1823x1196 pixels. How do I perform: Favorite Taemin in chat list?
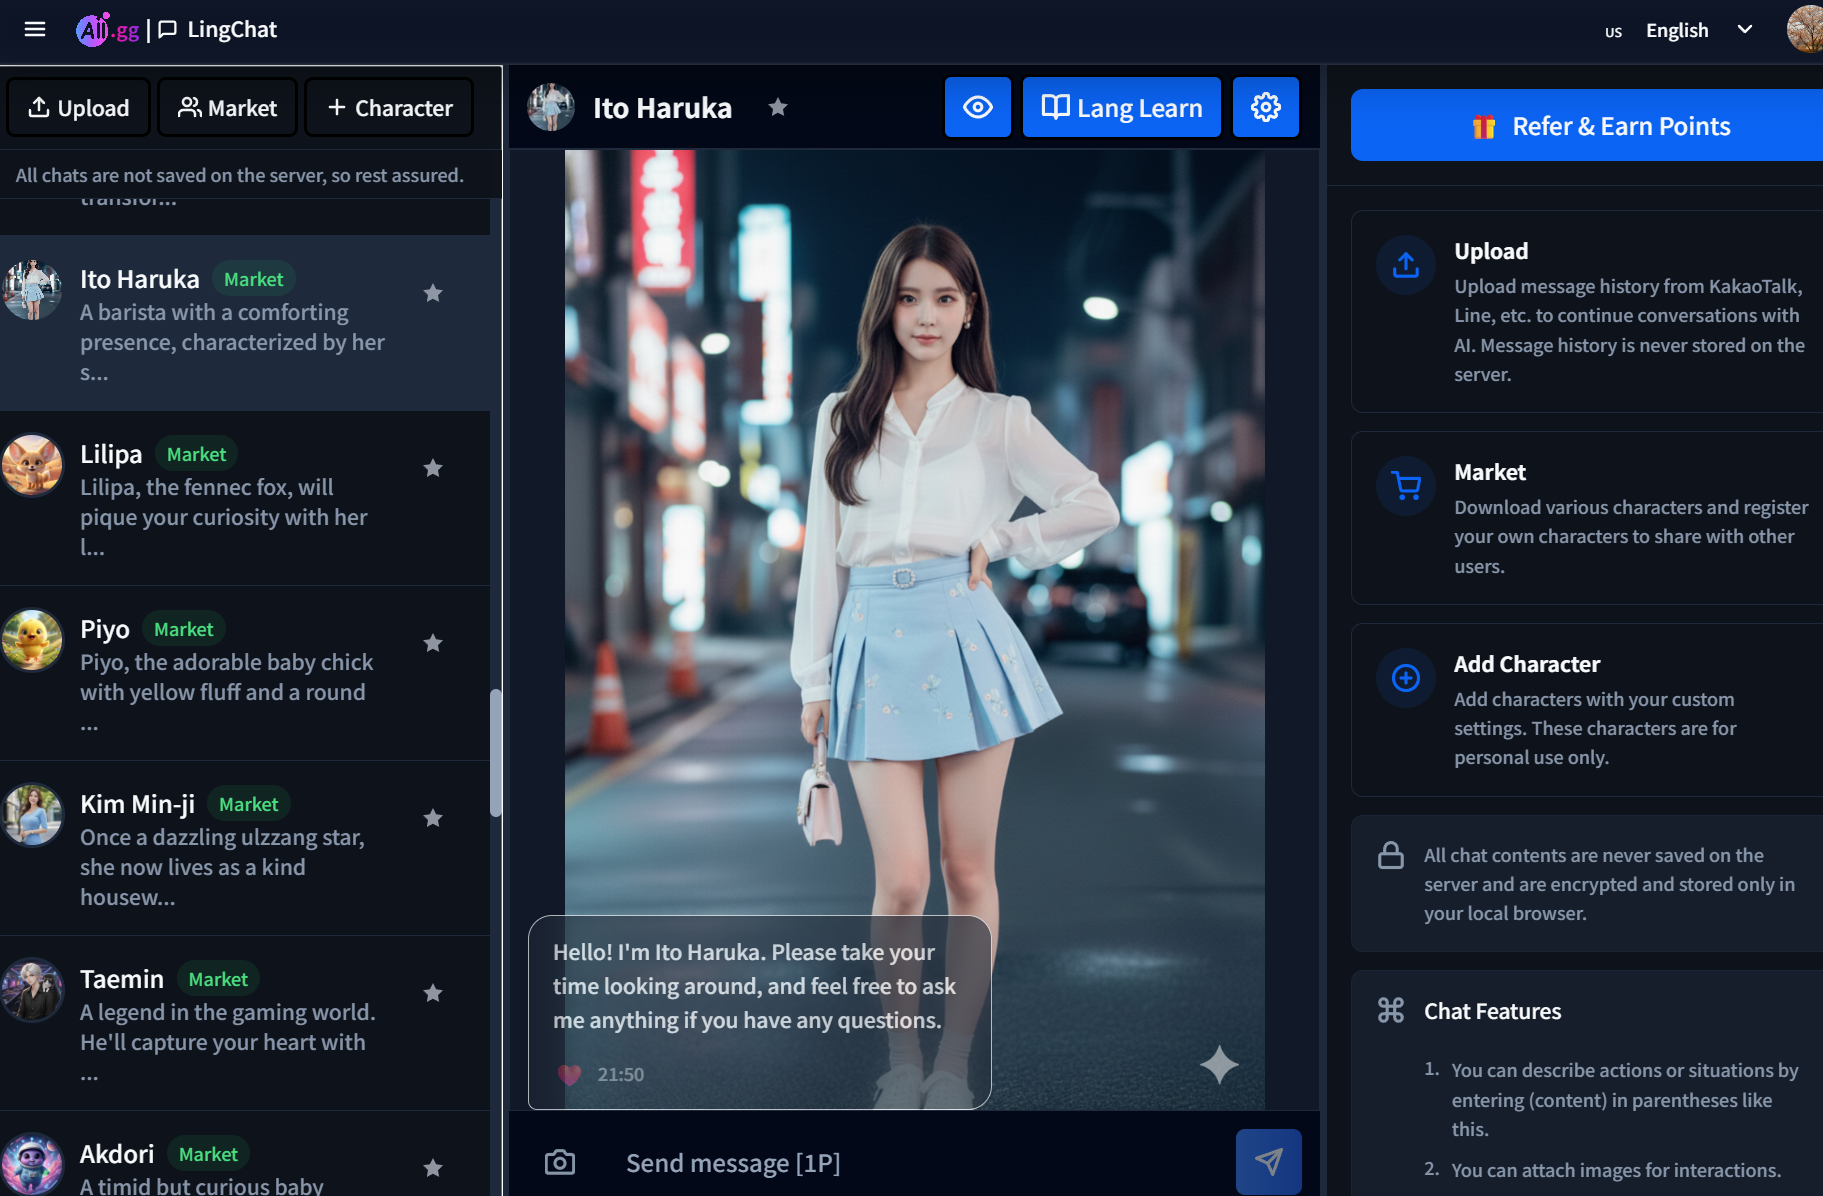tap(433, 993)
